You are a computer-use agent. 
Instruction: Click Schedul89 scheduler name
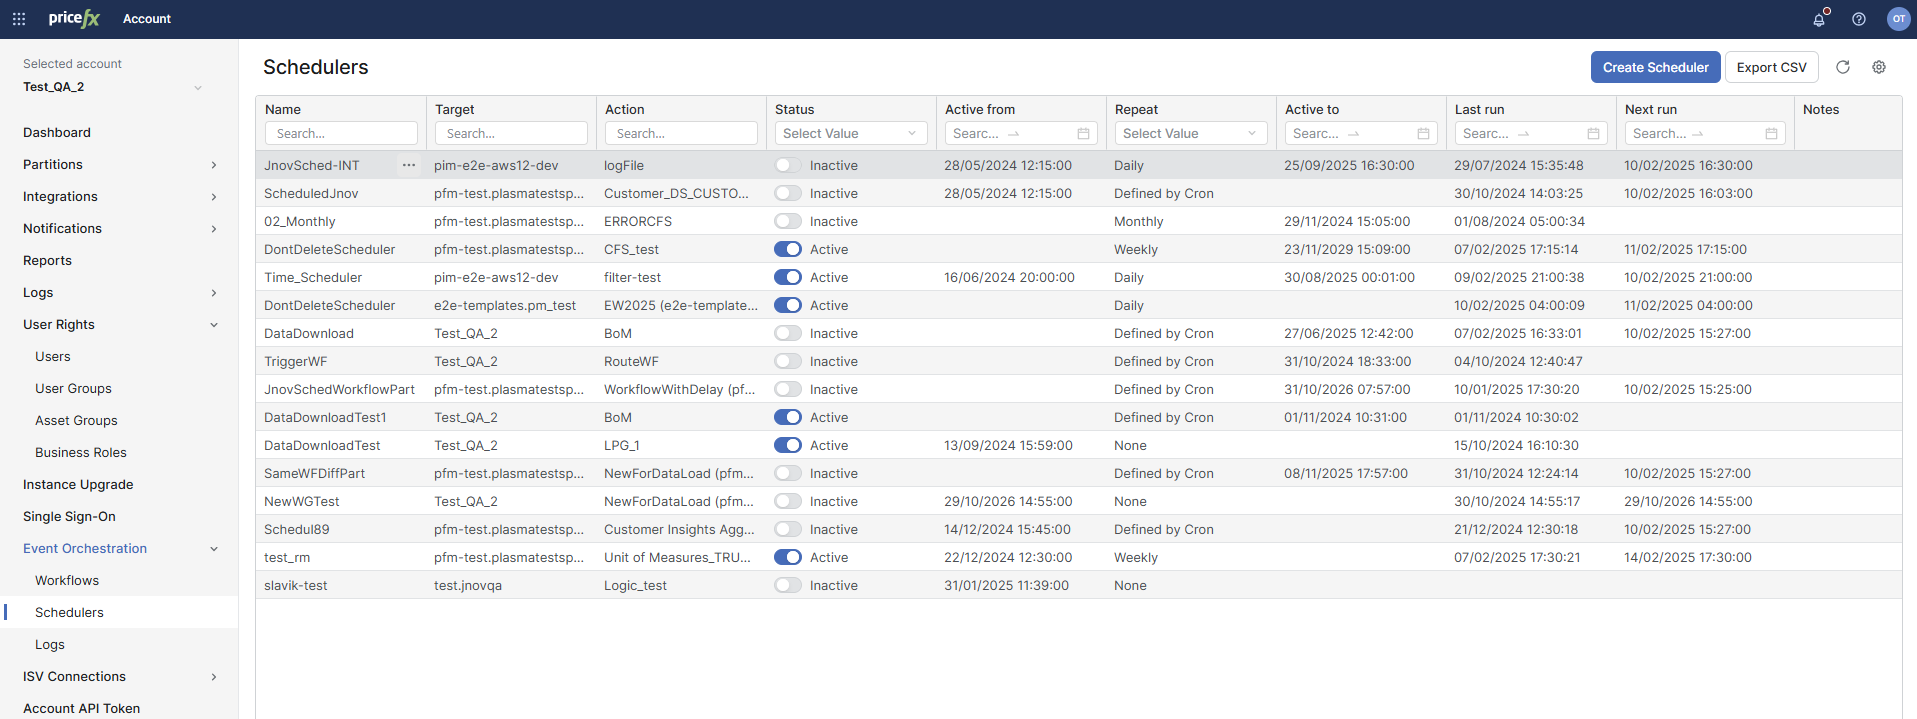(x=297, y=529)
